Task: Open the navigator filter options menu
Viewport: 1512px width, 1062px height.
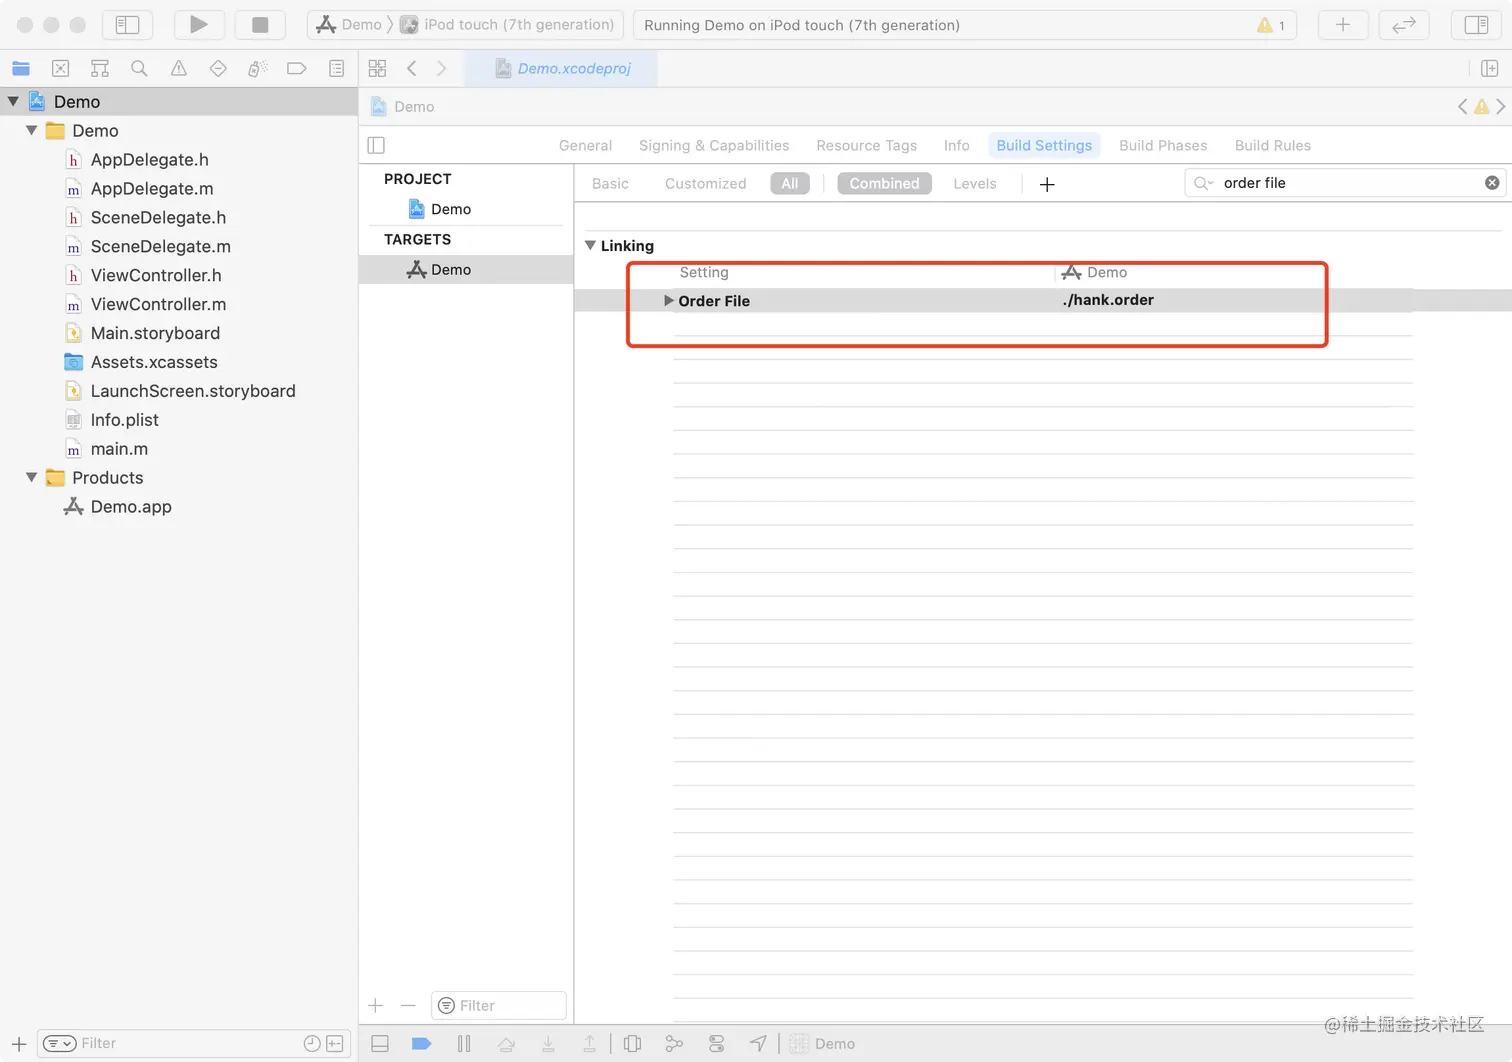Action: tap(60, 1043)
